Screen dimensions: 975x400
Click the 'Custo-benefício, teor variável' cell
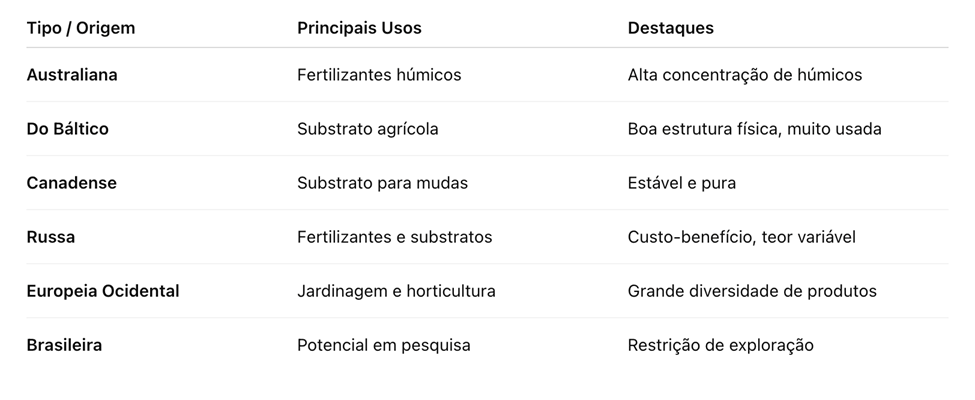coord(741,237)
